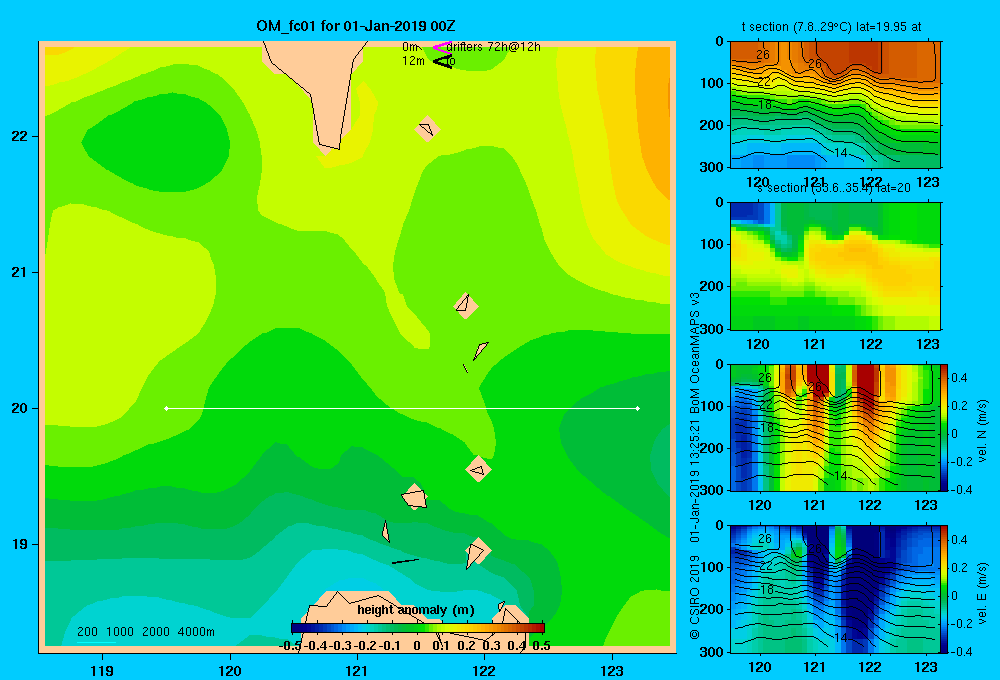Click the '200 1000 2000 4000m' depth legend
Image resolution: width=1000 pixels, height=680 pixels.
click(x=145, y=632)
